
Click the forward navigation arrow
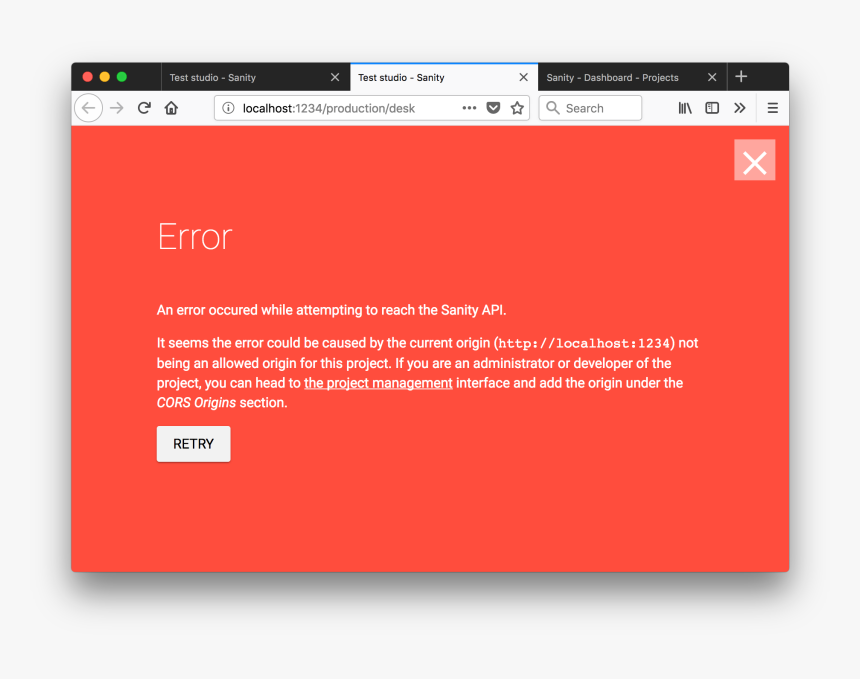pos(117,108)
